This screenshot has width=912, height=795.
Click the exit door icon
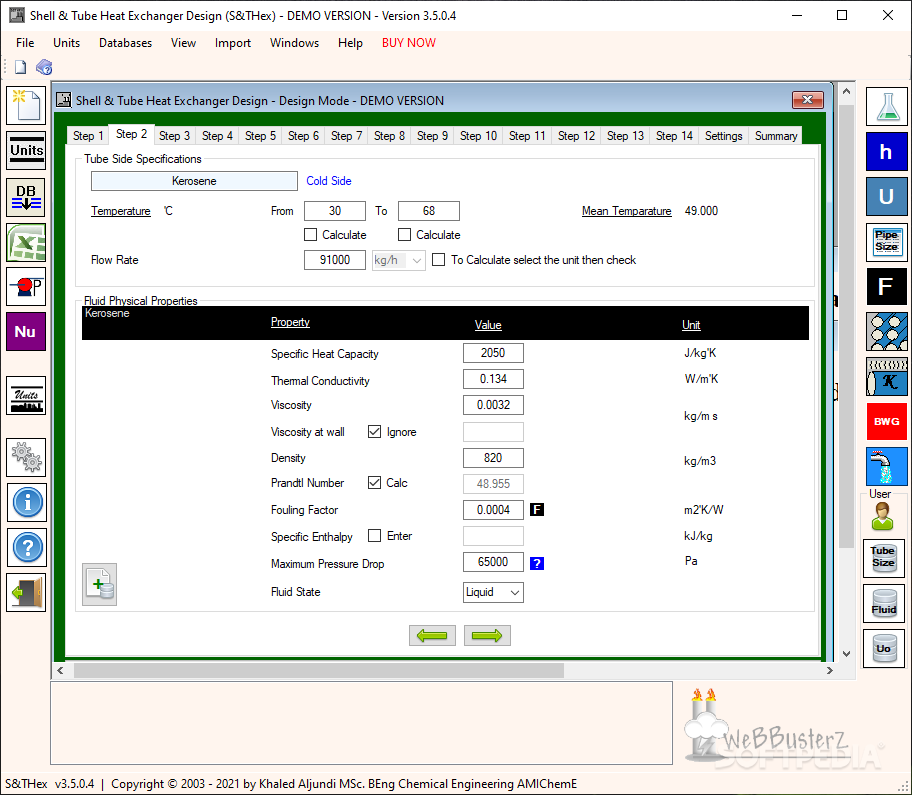26,593
